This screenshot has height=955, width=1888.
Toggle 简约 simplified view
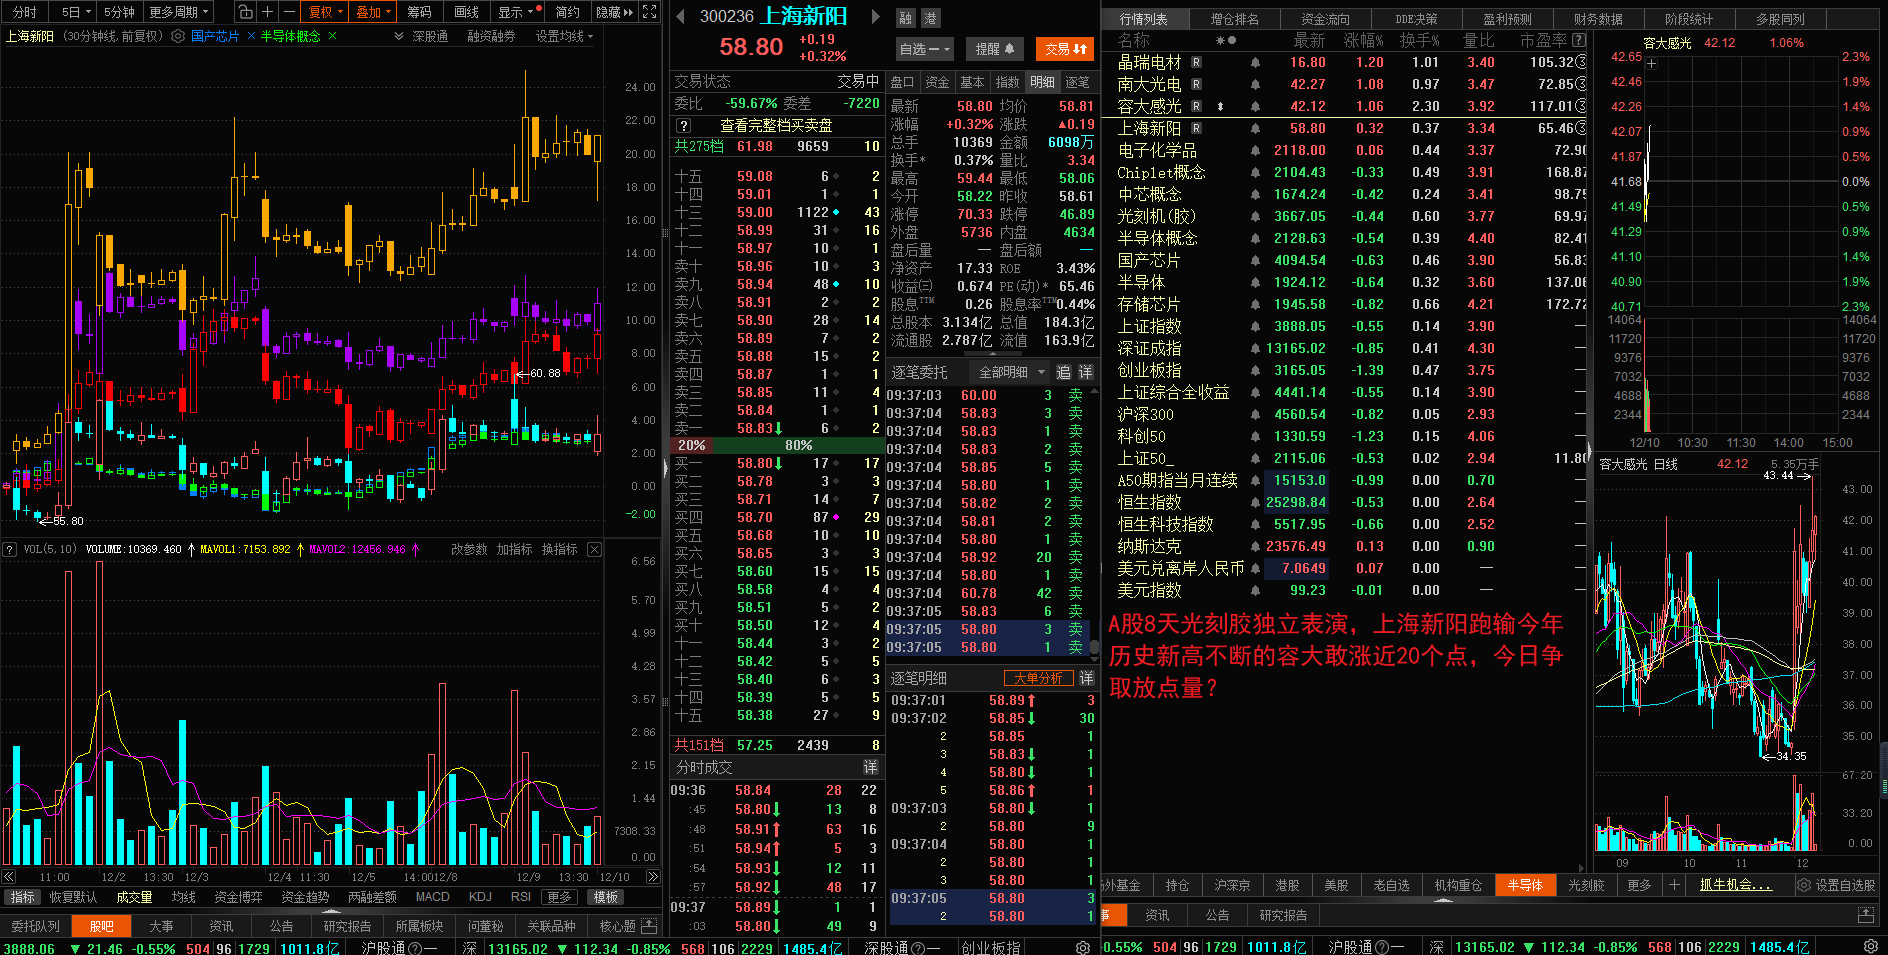568,12
